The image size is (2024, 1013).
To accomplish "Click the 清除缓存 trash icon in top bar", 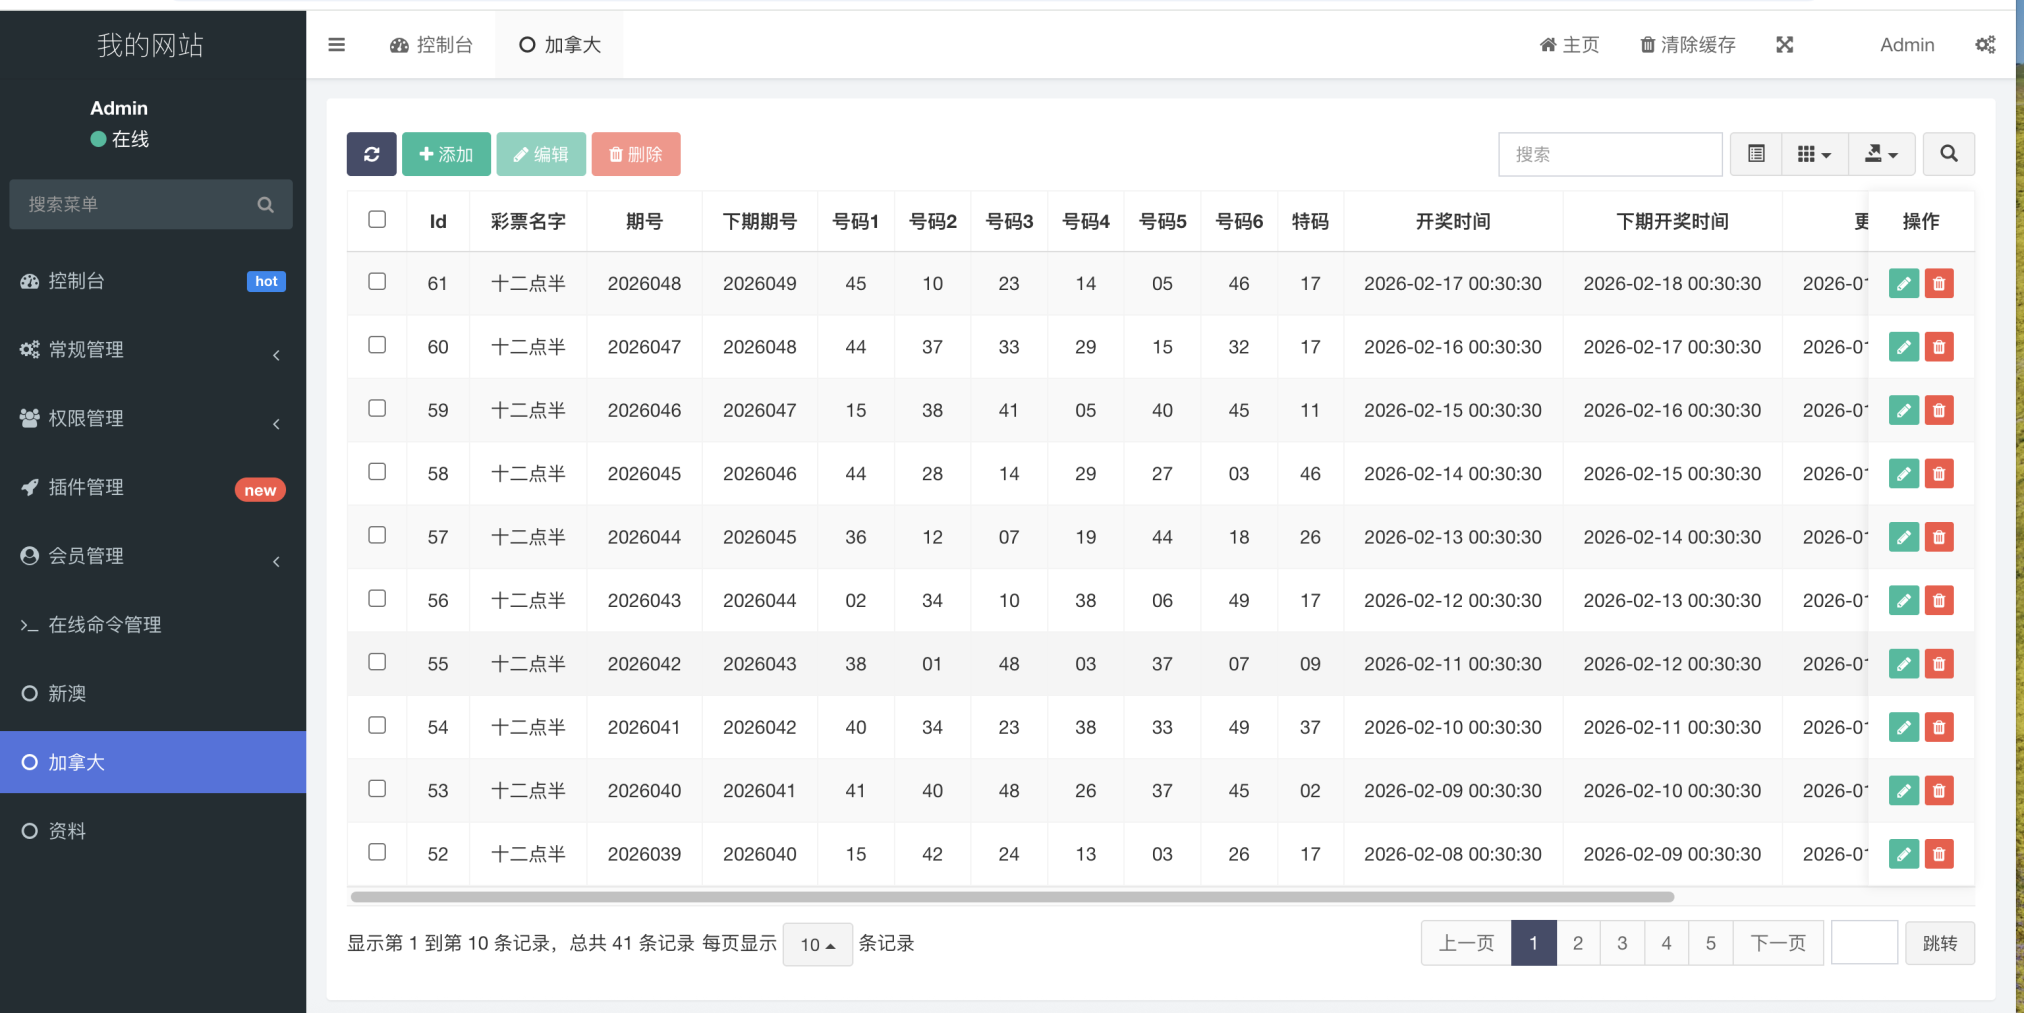I will (x=1687, y=44).
